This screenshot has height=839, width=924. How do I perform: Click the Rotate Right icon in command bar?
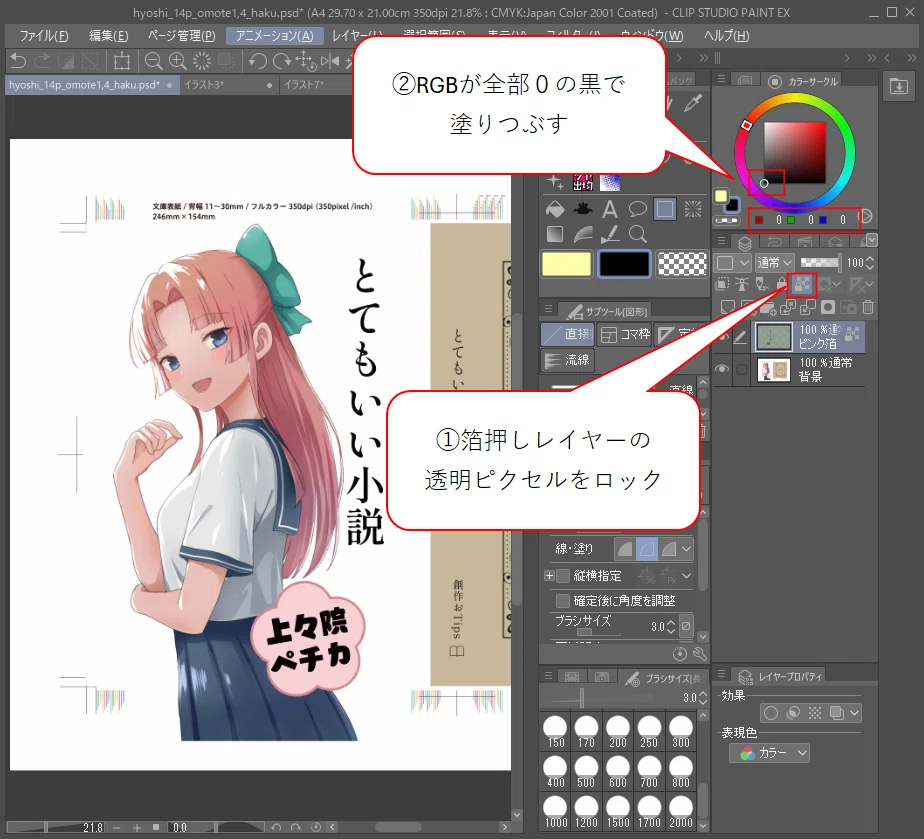coord(282,61)
